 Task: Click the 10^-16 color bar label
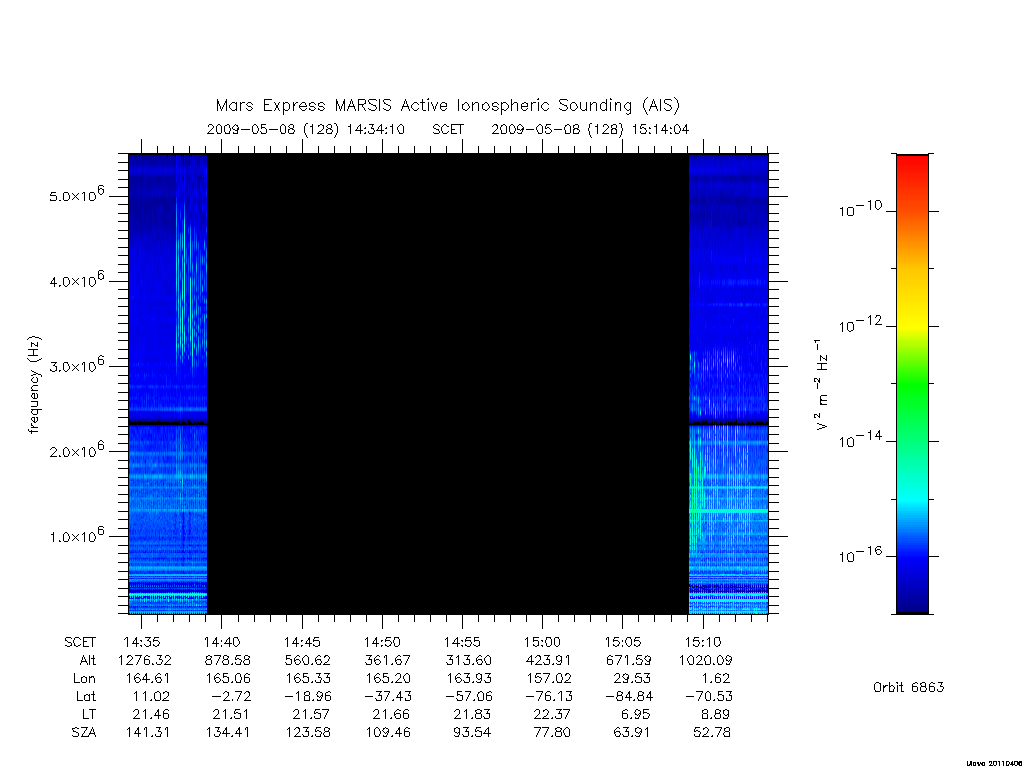(860, 555)
